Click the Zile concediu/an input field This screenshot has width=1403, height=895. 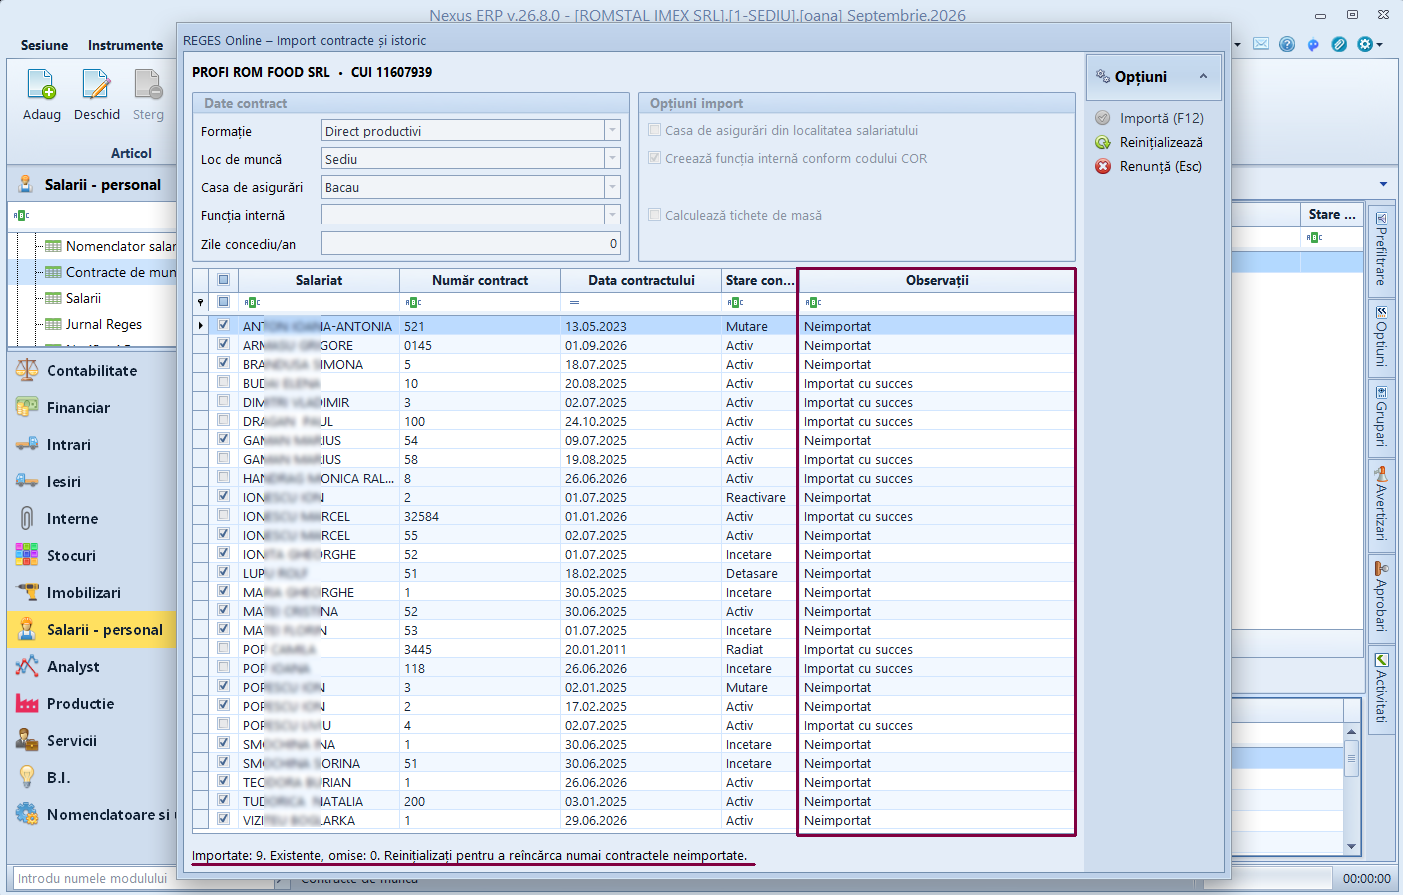[x=471, y=243]
